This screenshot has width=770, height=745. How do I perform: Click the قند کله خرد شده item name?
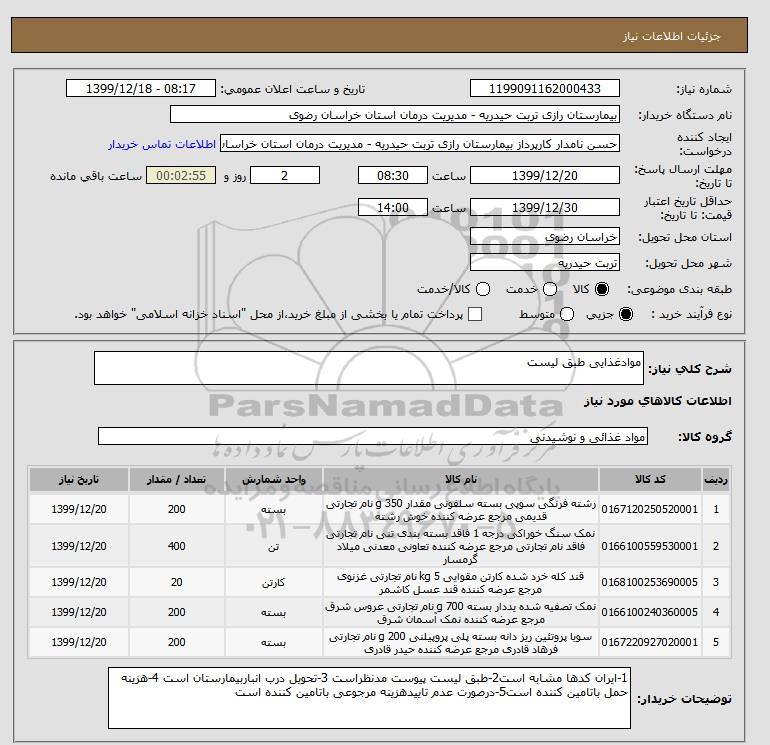pos(461,582)
